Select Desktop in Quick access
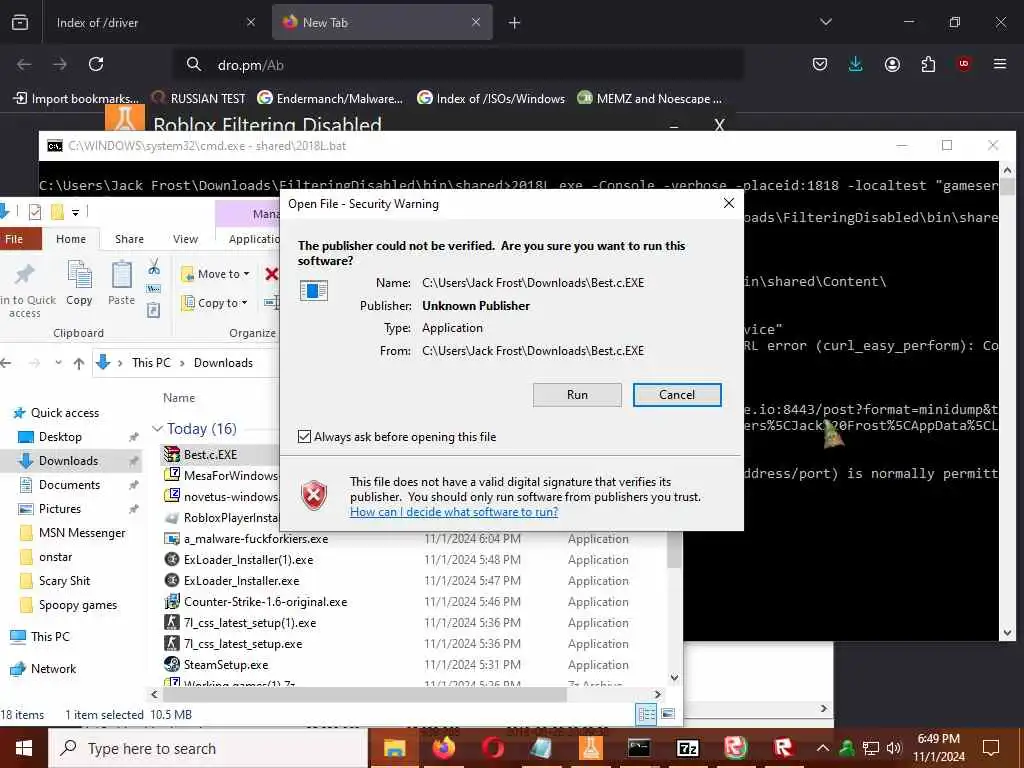Image resolution: width=1024 pixels, height=768 pixels. (x=60, y=437)
